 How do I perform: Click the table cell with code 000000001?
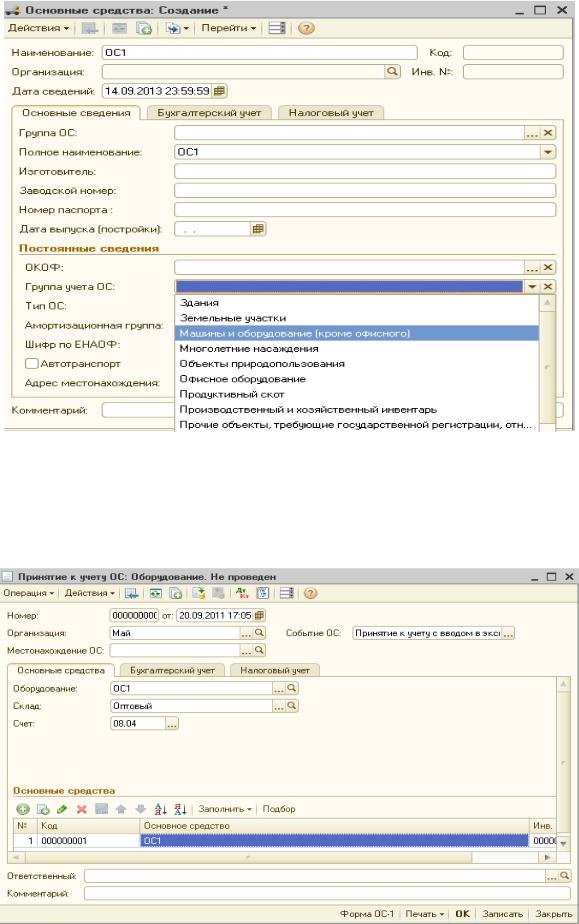click(88, 841)
